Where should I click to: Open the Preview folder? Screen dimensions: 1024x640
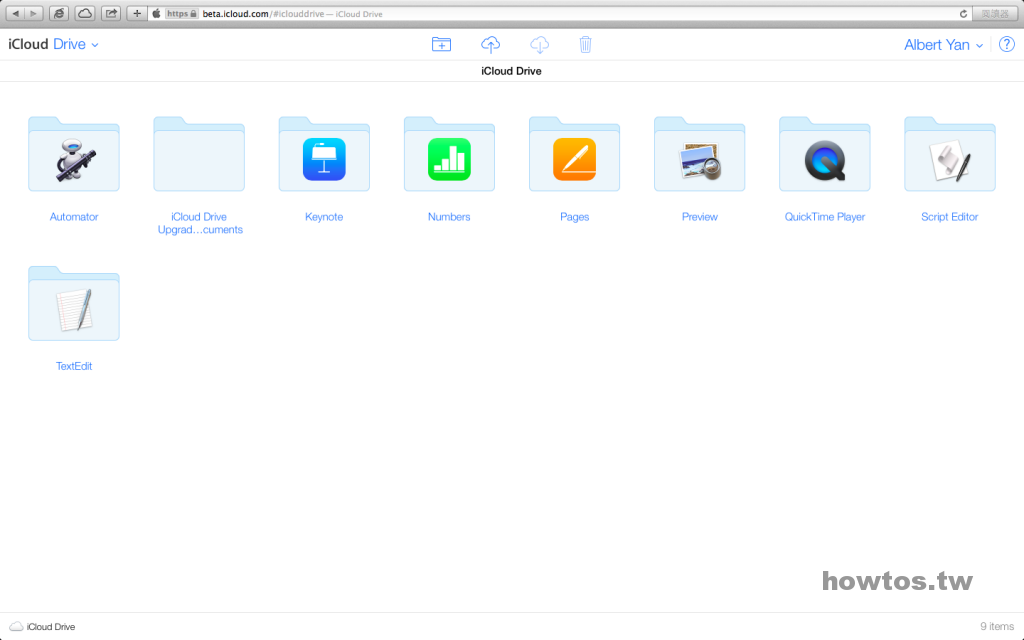click(x=699, y=154)
